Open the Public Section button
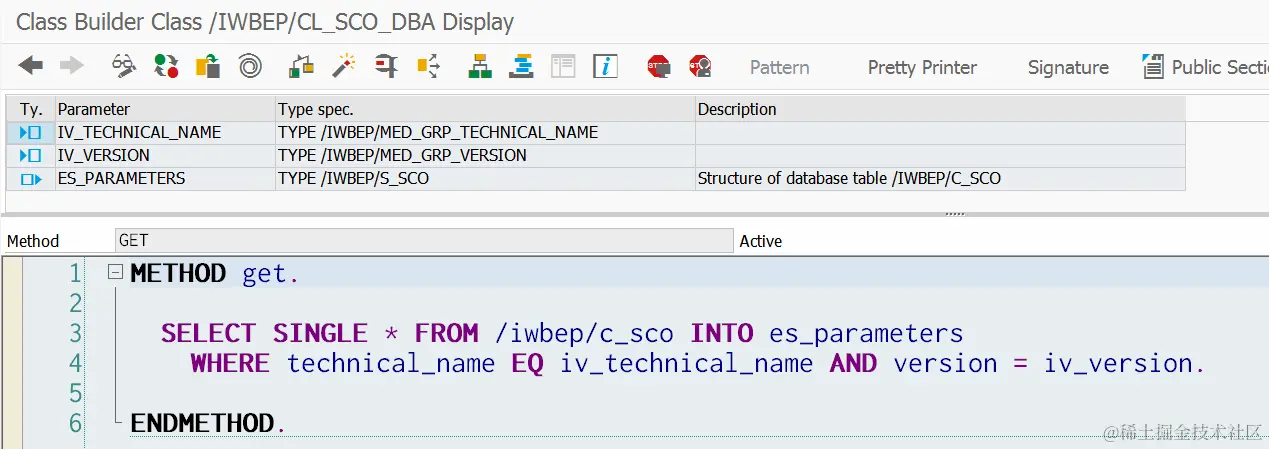This screenshot has height=449, width=1269. click(1205, 67)
